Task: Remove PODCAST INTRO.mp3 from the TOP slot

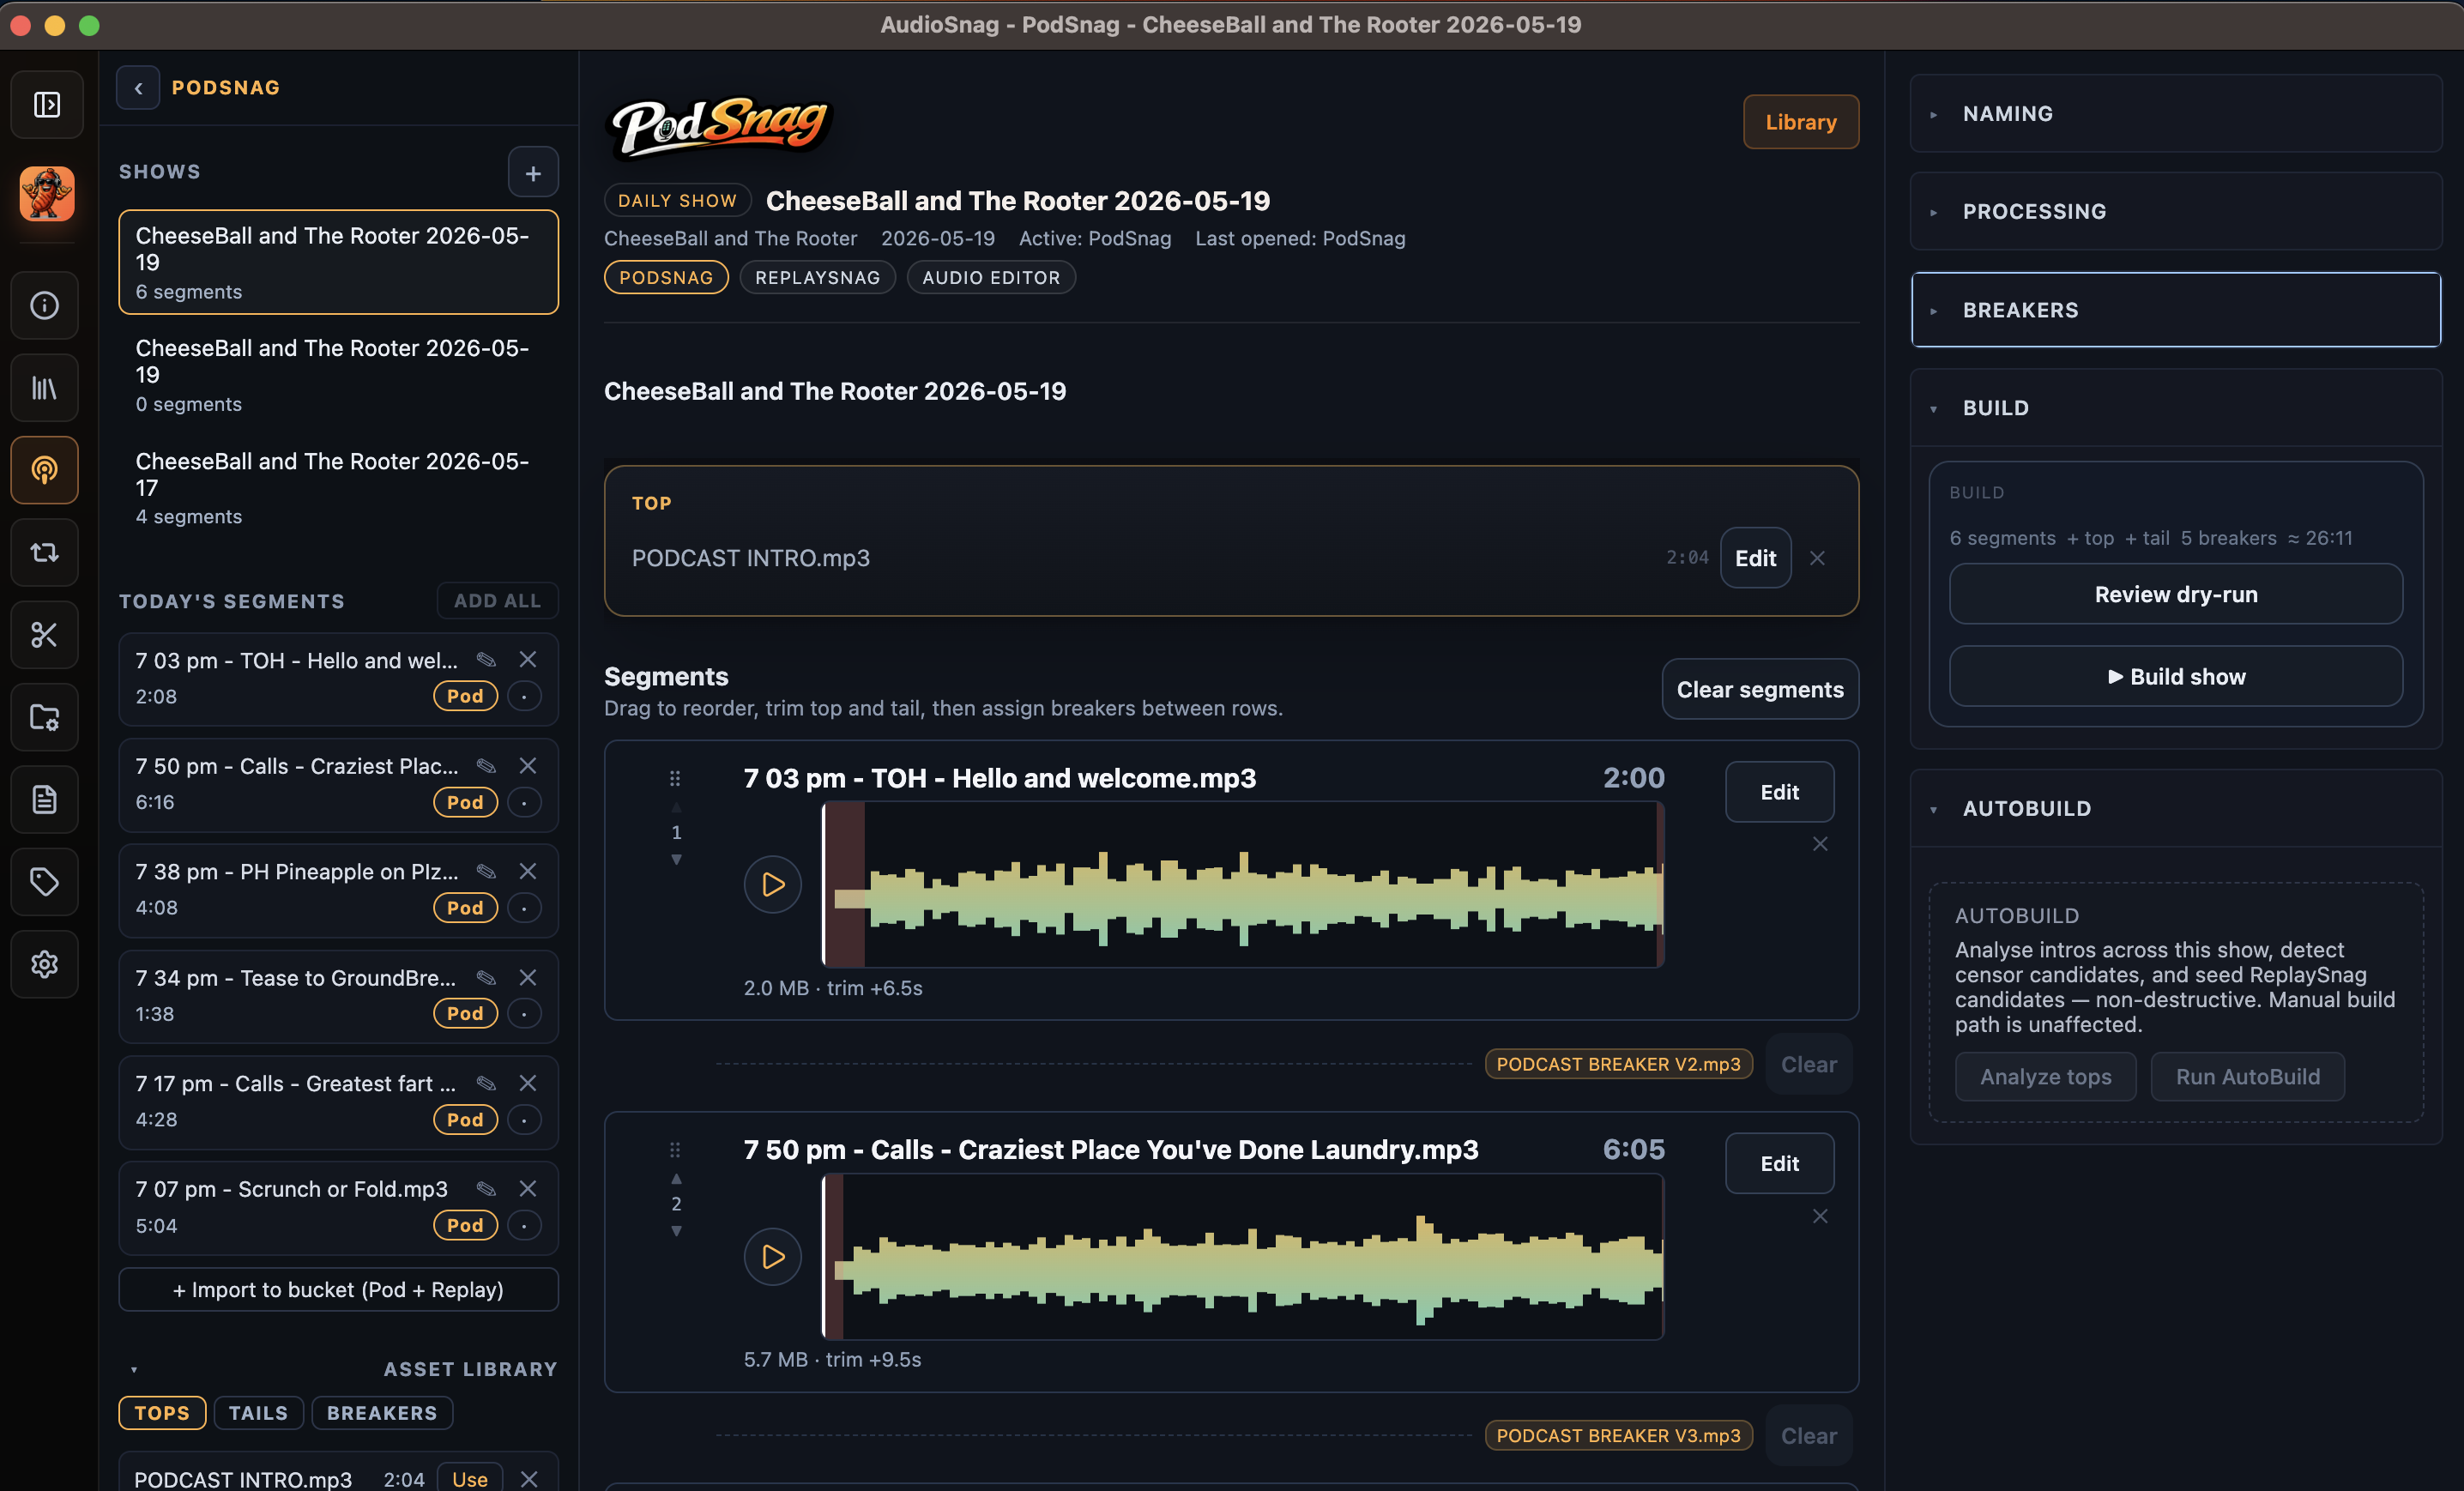Action: click(x=1817, y=558)
